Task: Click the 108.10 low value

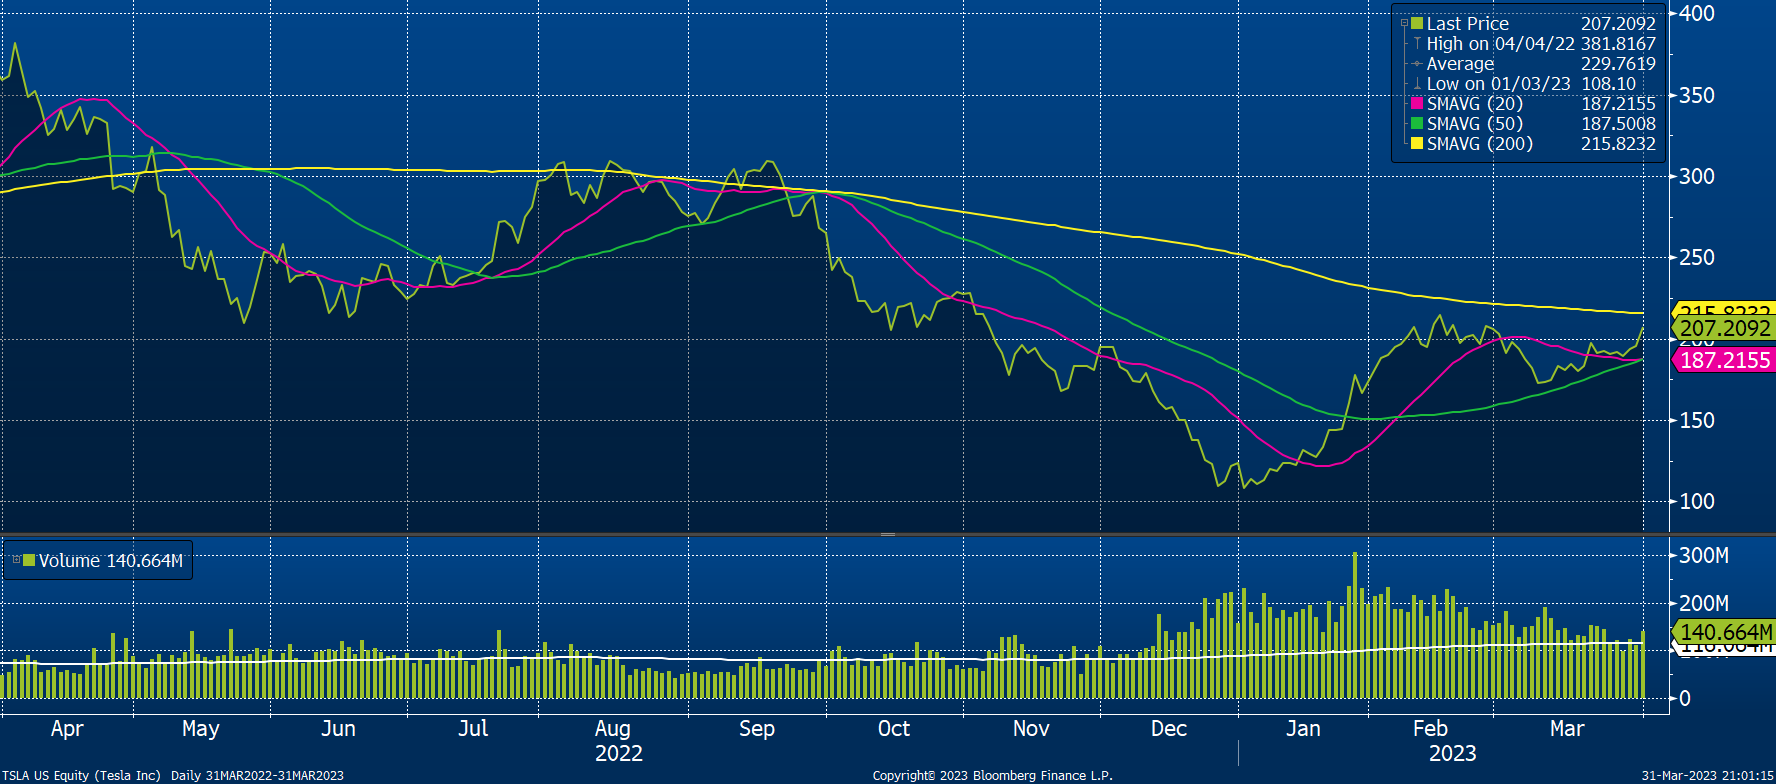Action: (1608, 83)
